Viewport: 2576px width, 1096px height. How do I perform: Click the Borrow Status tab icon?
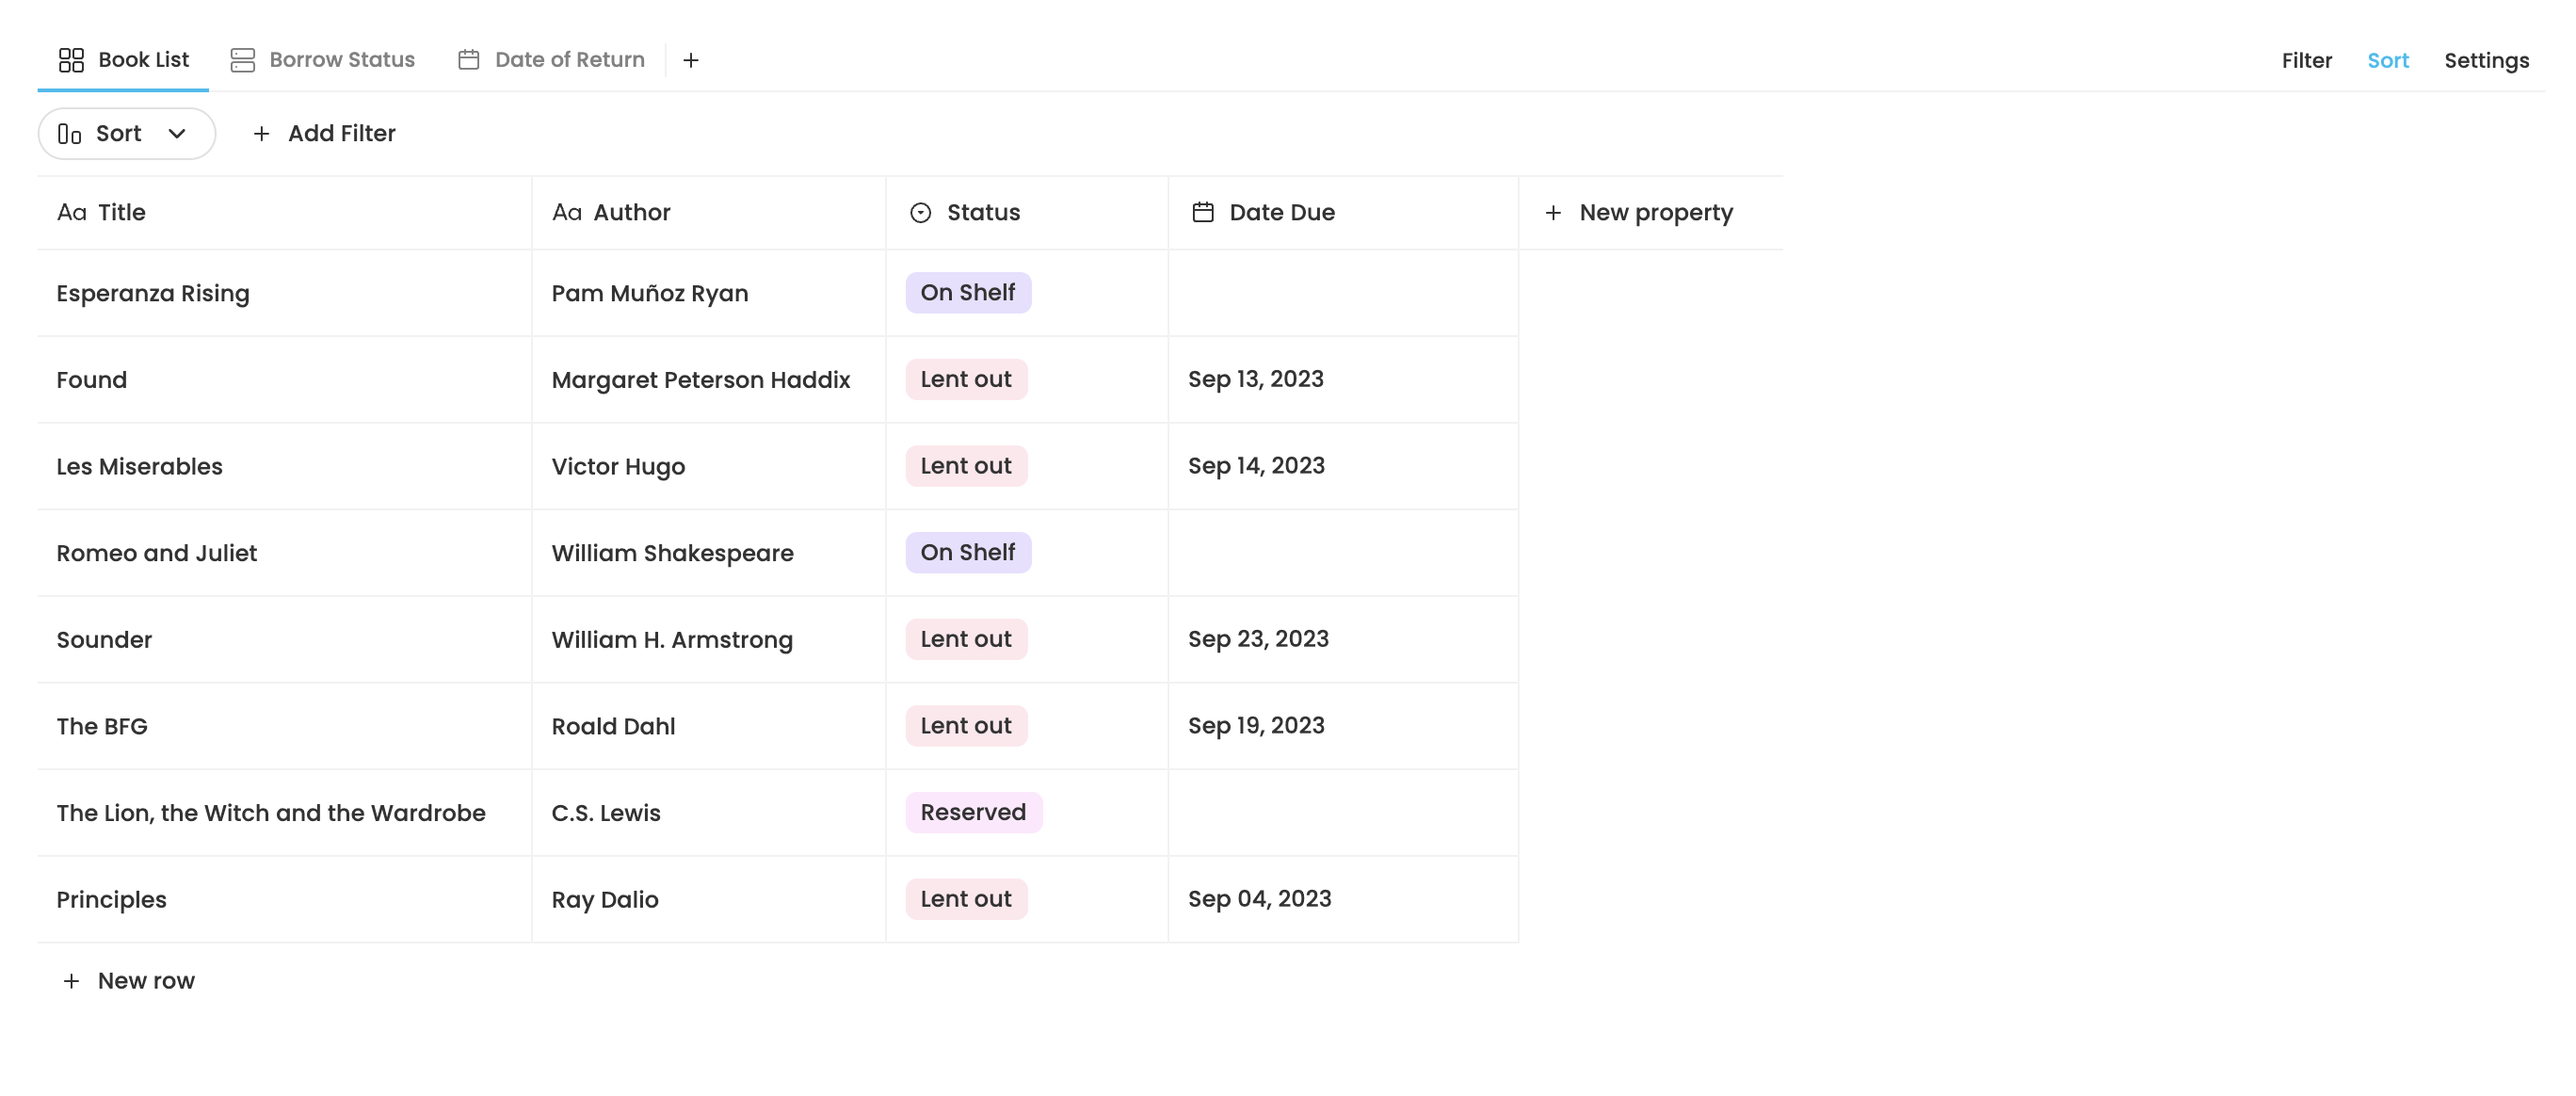[243, 59]
